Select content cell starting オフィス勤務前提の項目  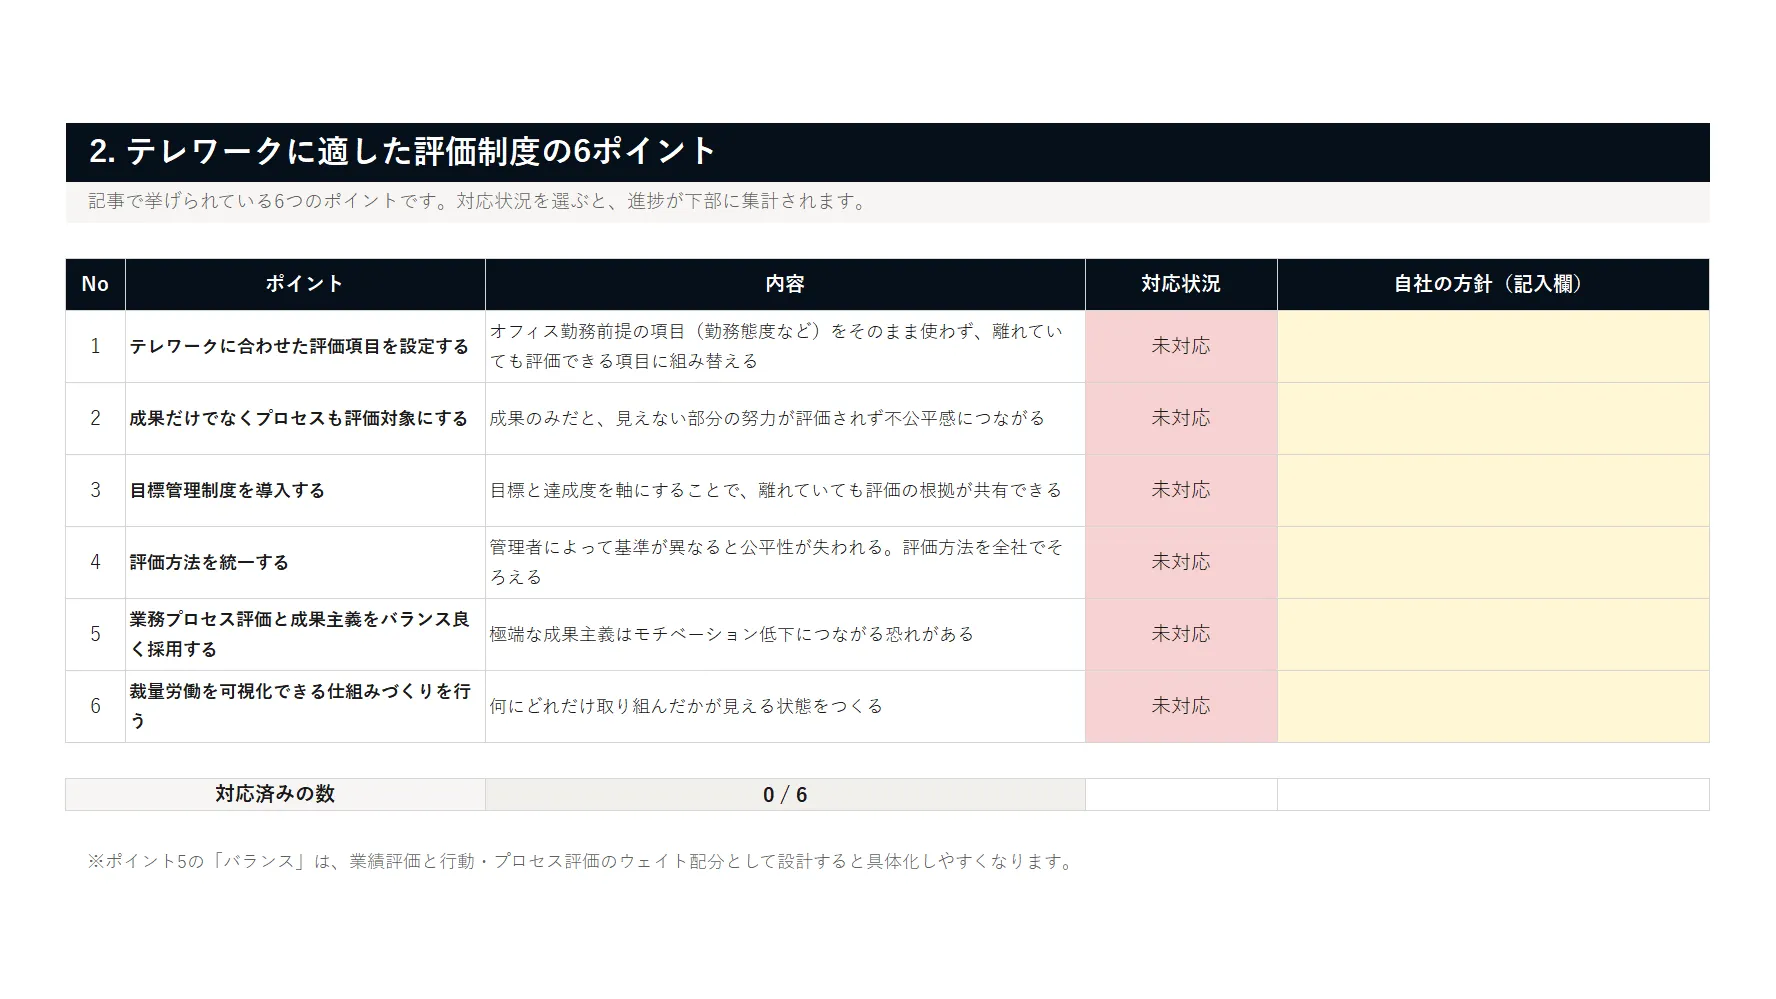785,346
